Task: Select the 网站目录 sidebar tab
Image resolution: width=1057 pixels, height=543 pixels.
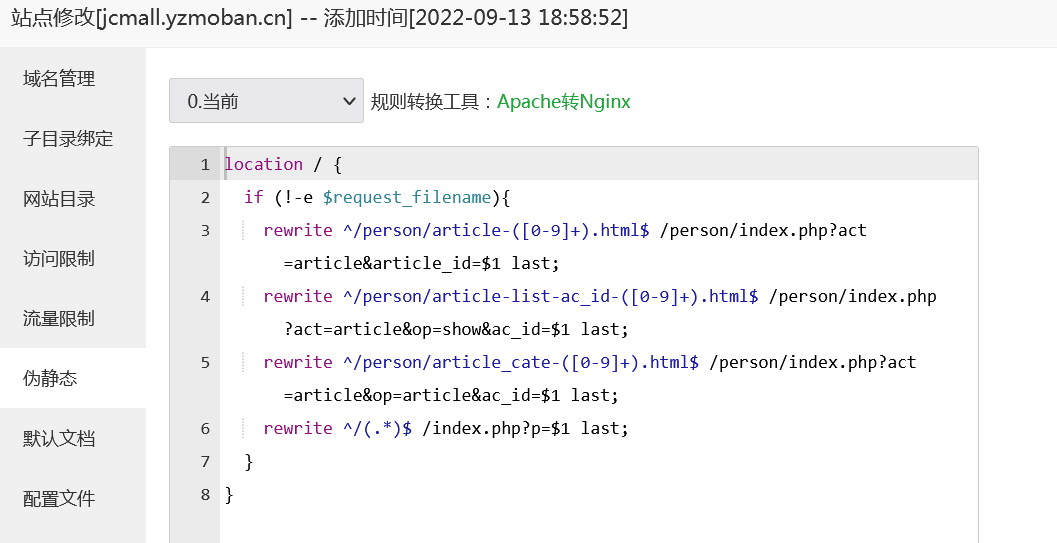Action: 59,199
